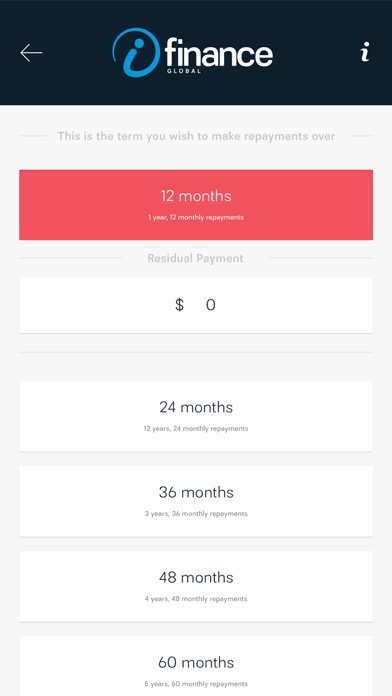Screen dimensions: 392x696
Task: Click the small 'GLOBAL' logo text
Action: [184, 71]
